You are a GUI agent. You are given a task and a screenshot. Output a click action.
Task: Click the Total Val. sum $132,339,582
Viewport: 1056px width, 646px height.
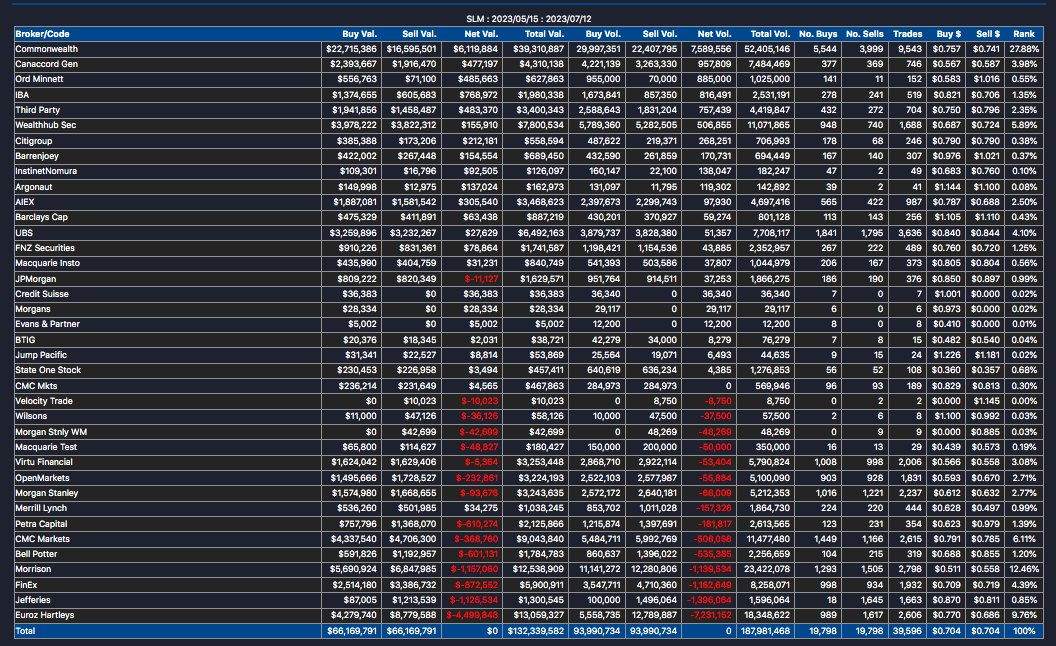(536, 631)
